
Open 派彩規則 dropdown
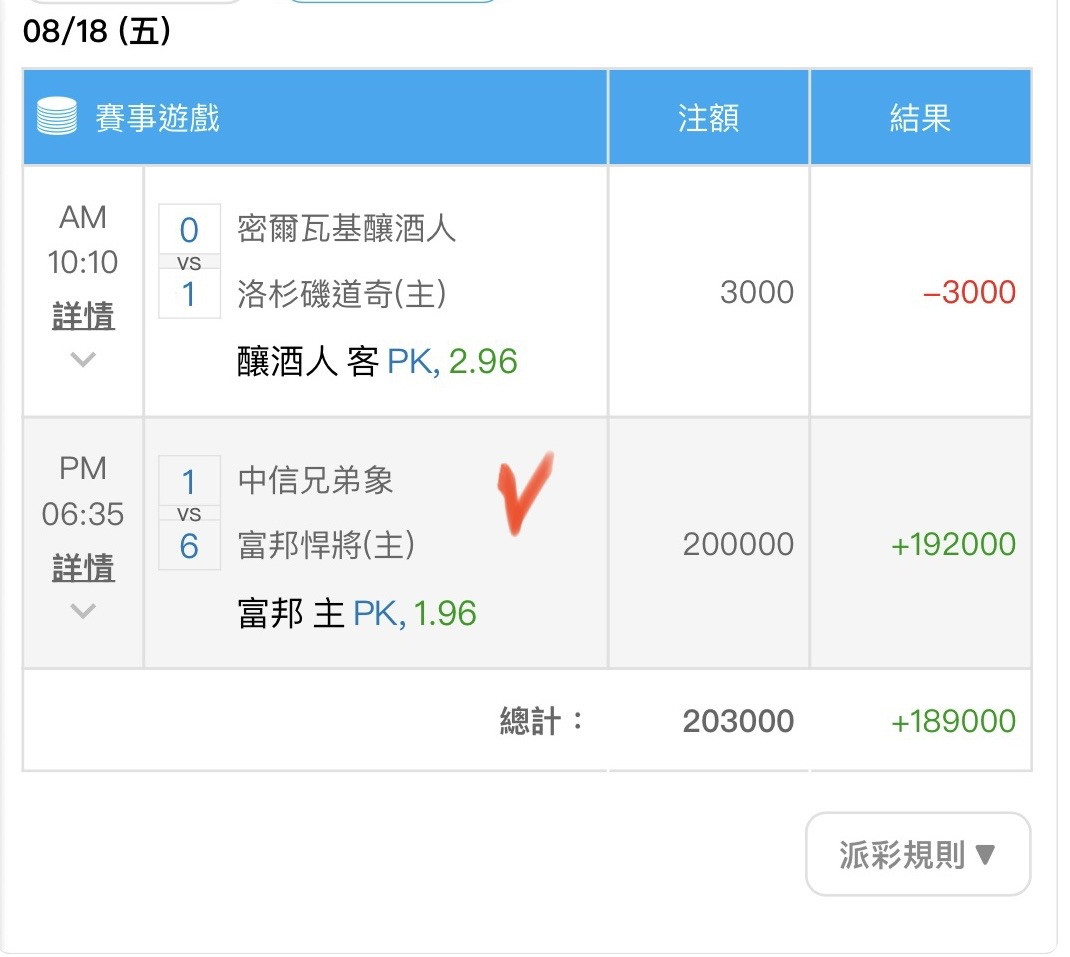coord(918,854)
